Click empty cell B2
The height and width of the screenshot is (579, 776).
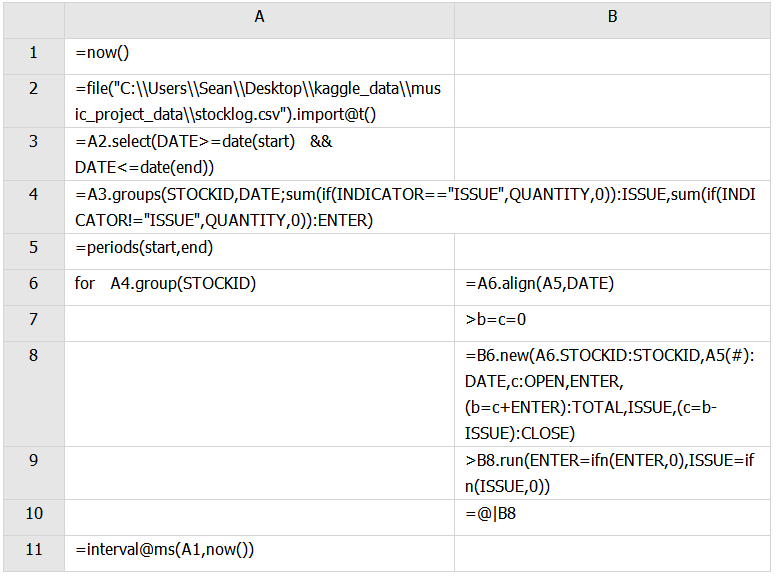(612, 101)
